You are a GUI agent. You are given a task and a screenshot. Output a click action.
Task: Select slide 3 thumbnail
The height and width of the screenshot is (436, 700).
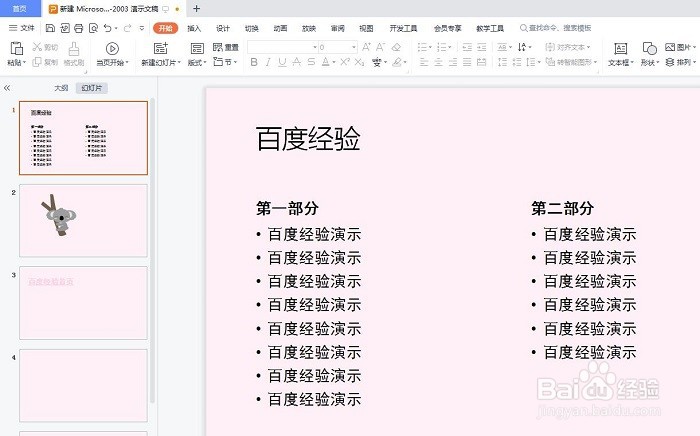(83, 303)
